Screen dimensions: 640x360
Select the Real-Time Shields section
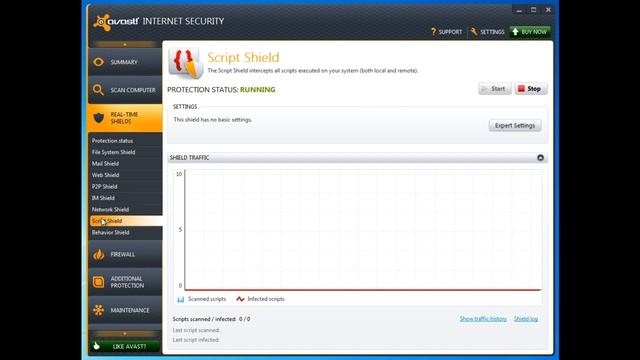(124, 118)
